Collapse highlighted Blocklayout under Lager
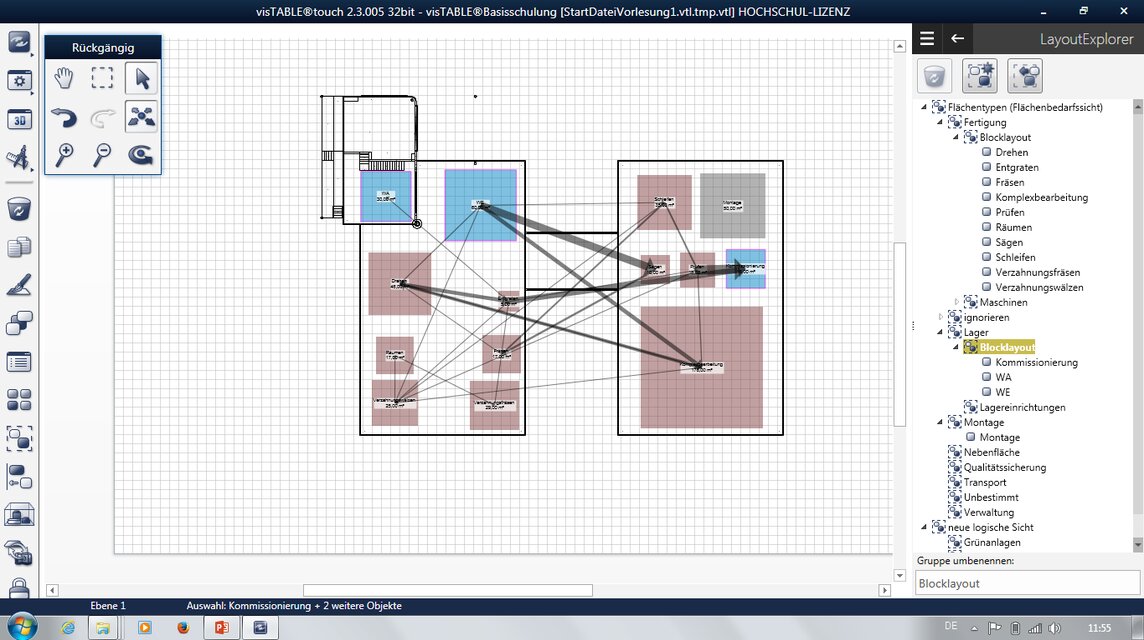Screen dimensions: 1144x640 pos(956,347)
